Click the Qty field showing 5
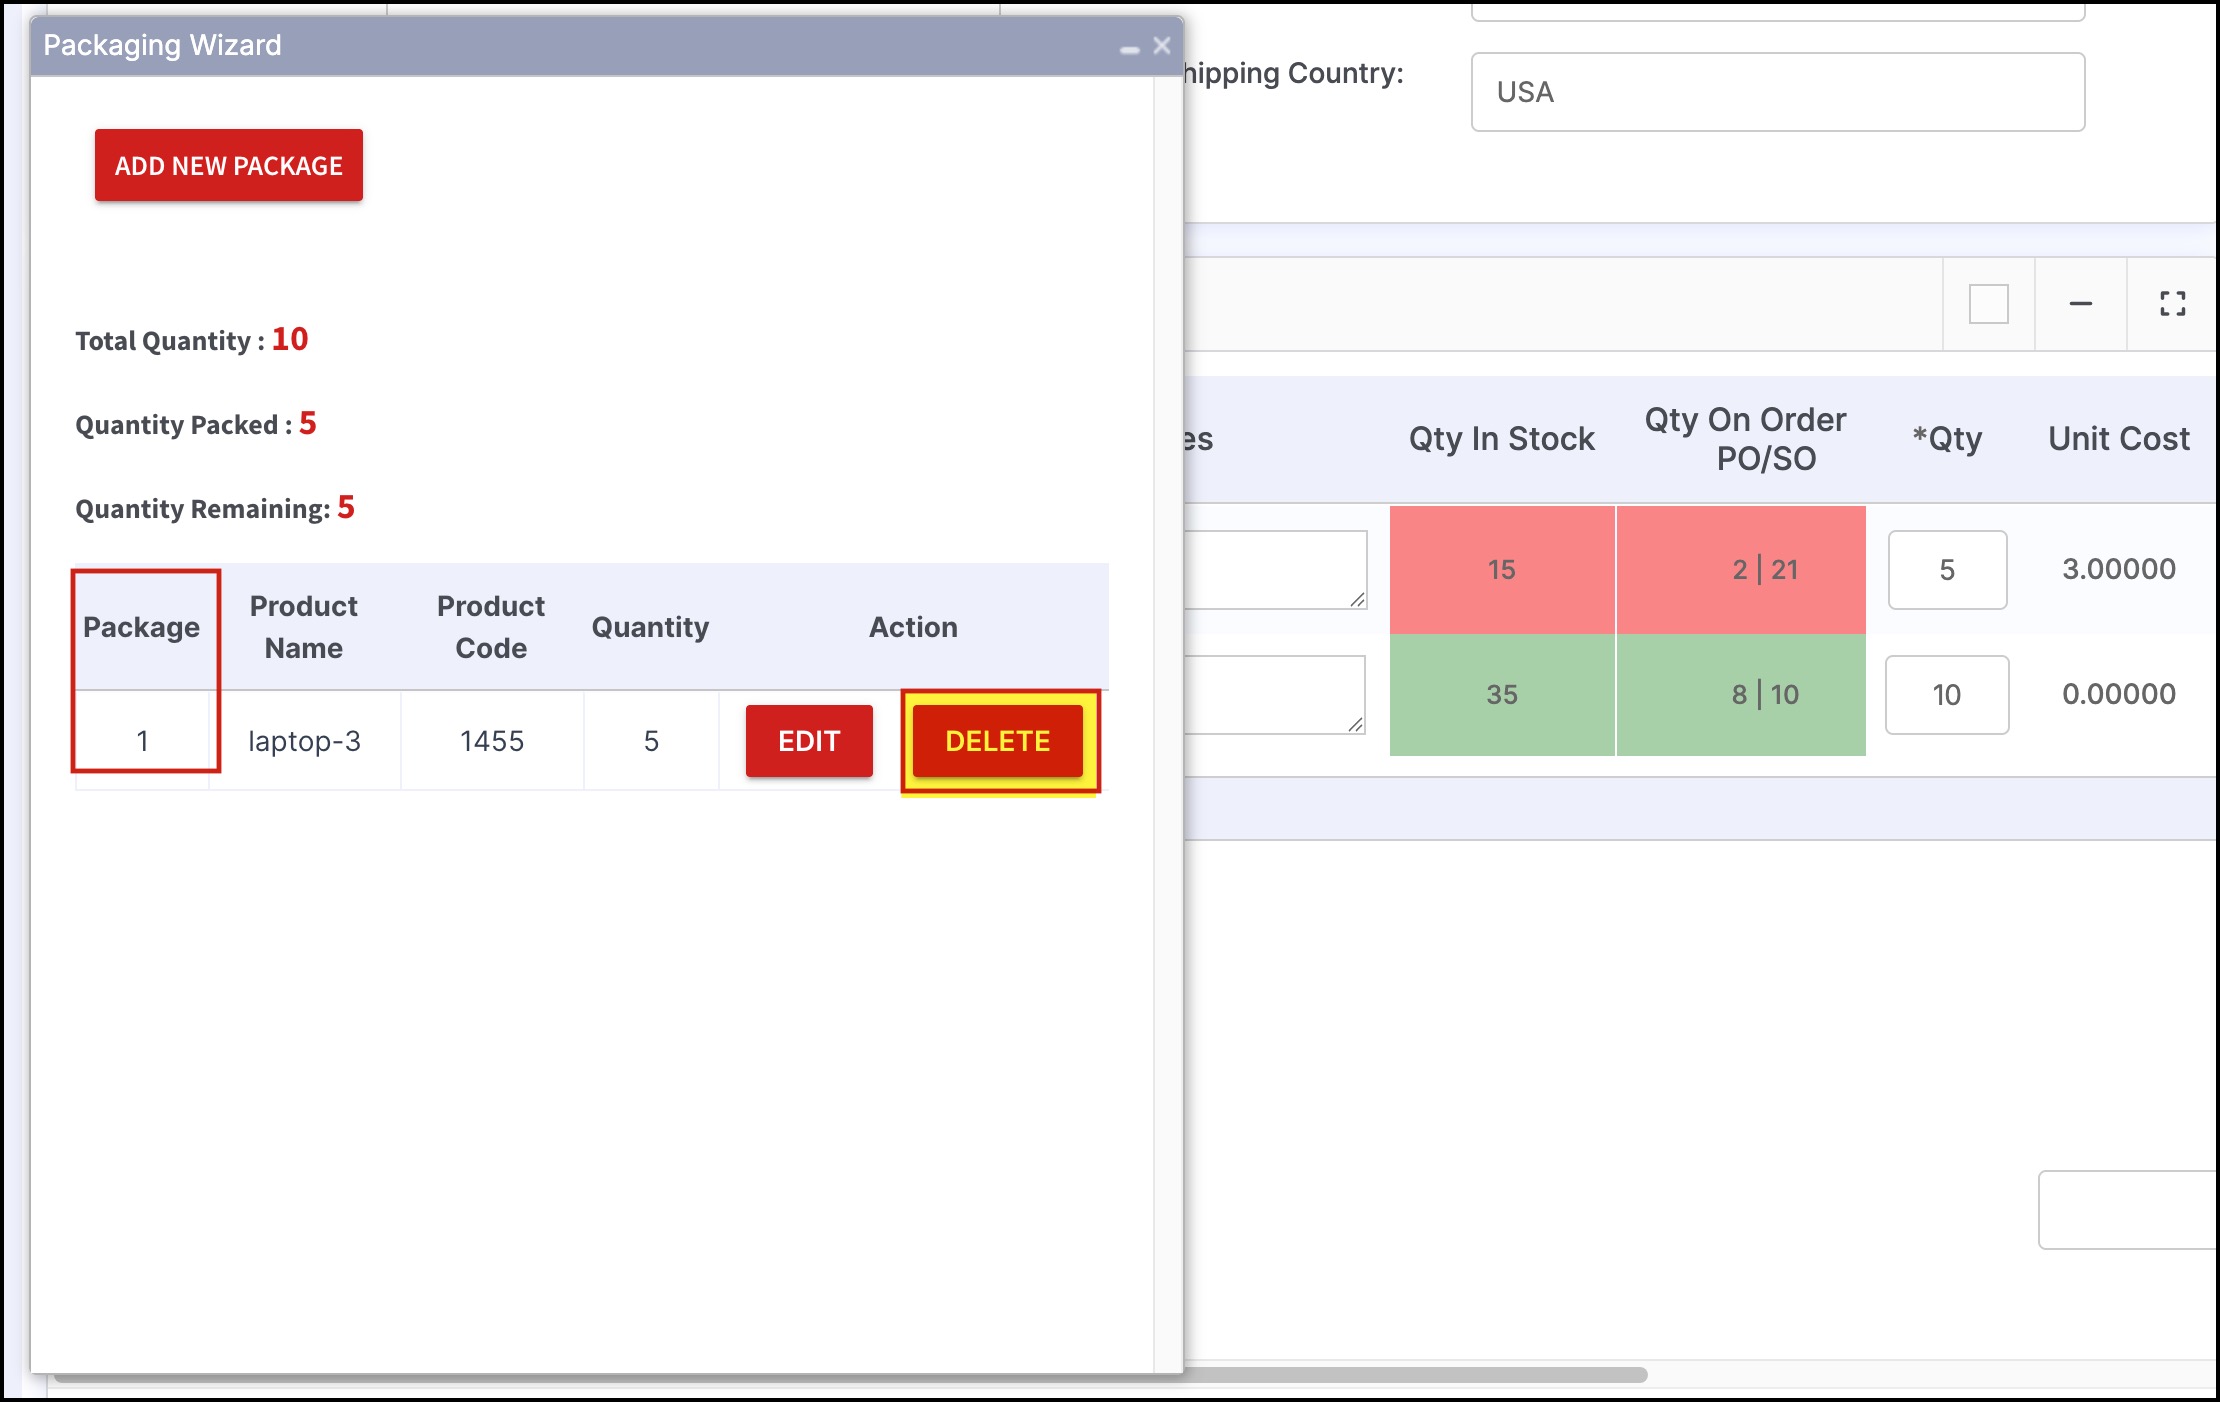2220x1402 pixels. tap(1946, 570)
